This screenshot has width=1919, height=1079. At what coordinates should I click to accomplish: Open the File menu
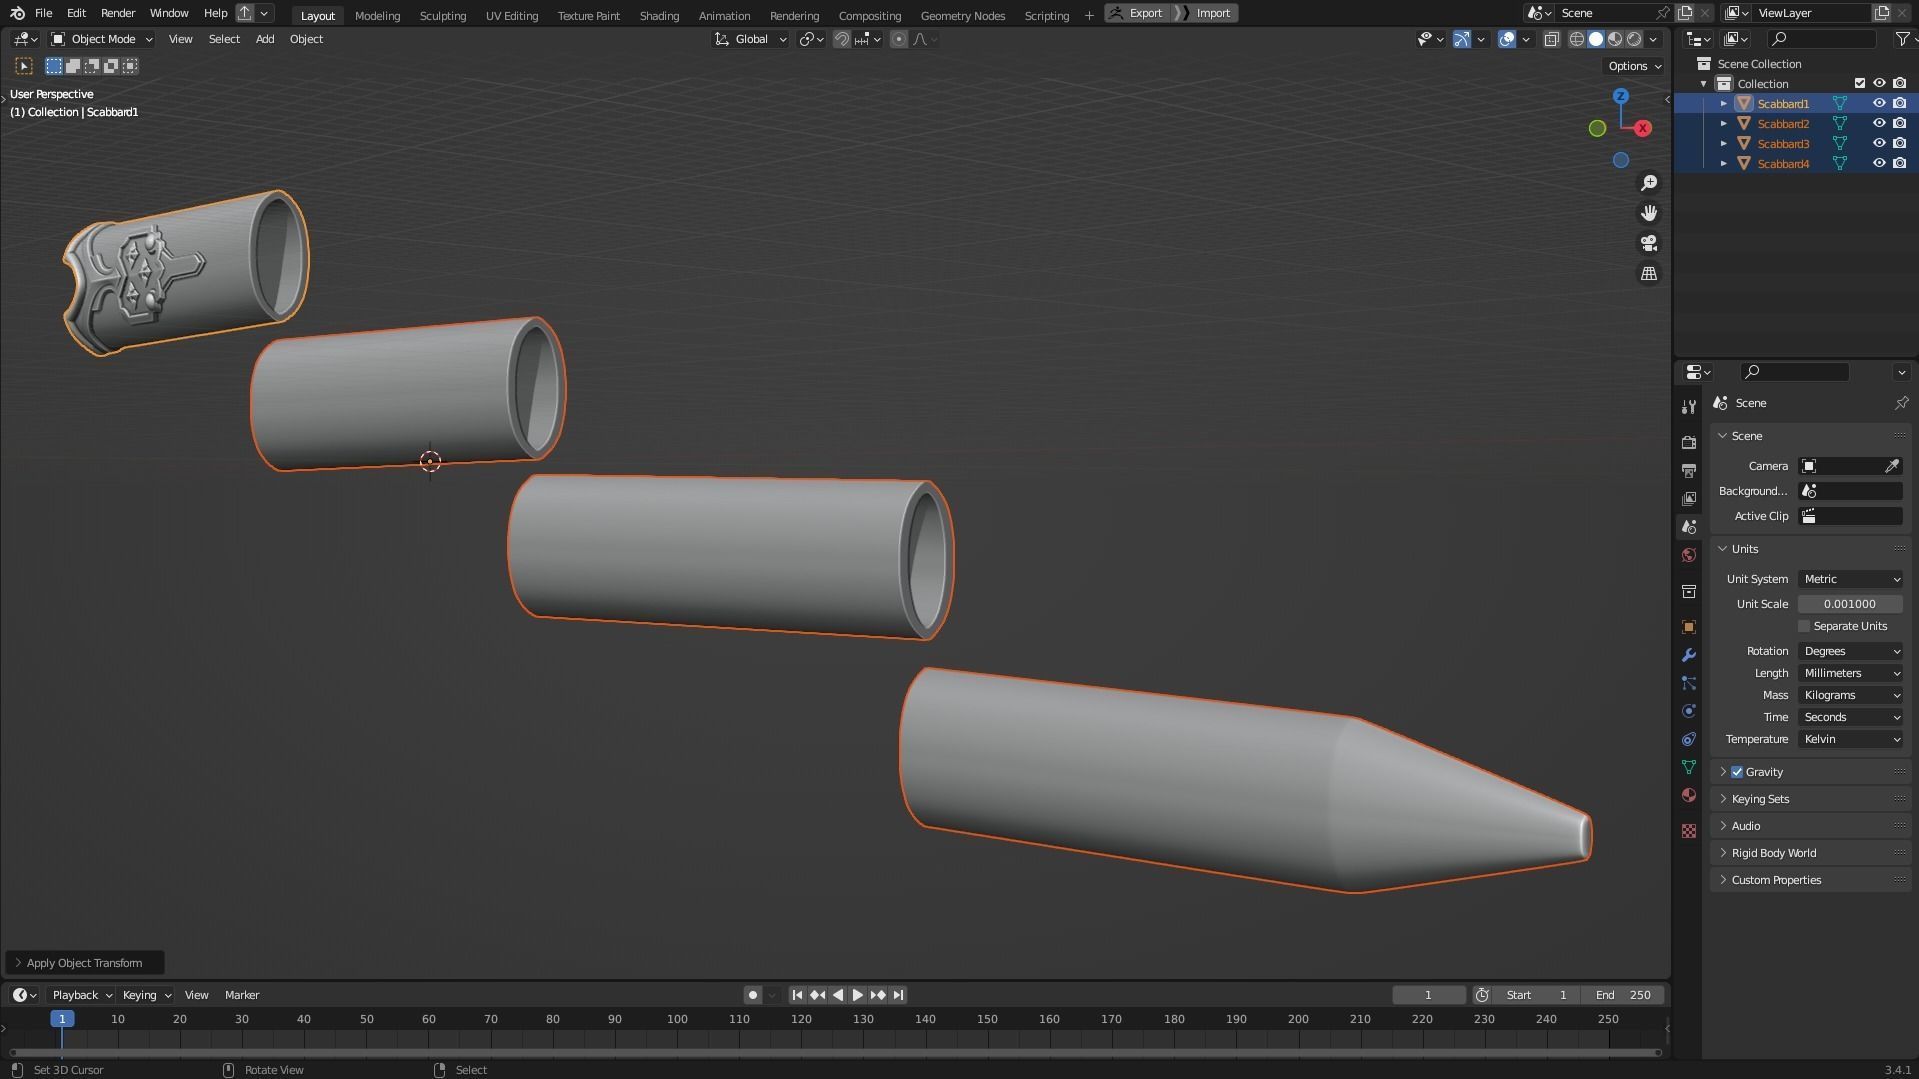[x=43, y=13]
